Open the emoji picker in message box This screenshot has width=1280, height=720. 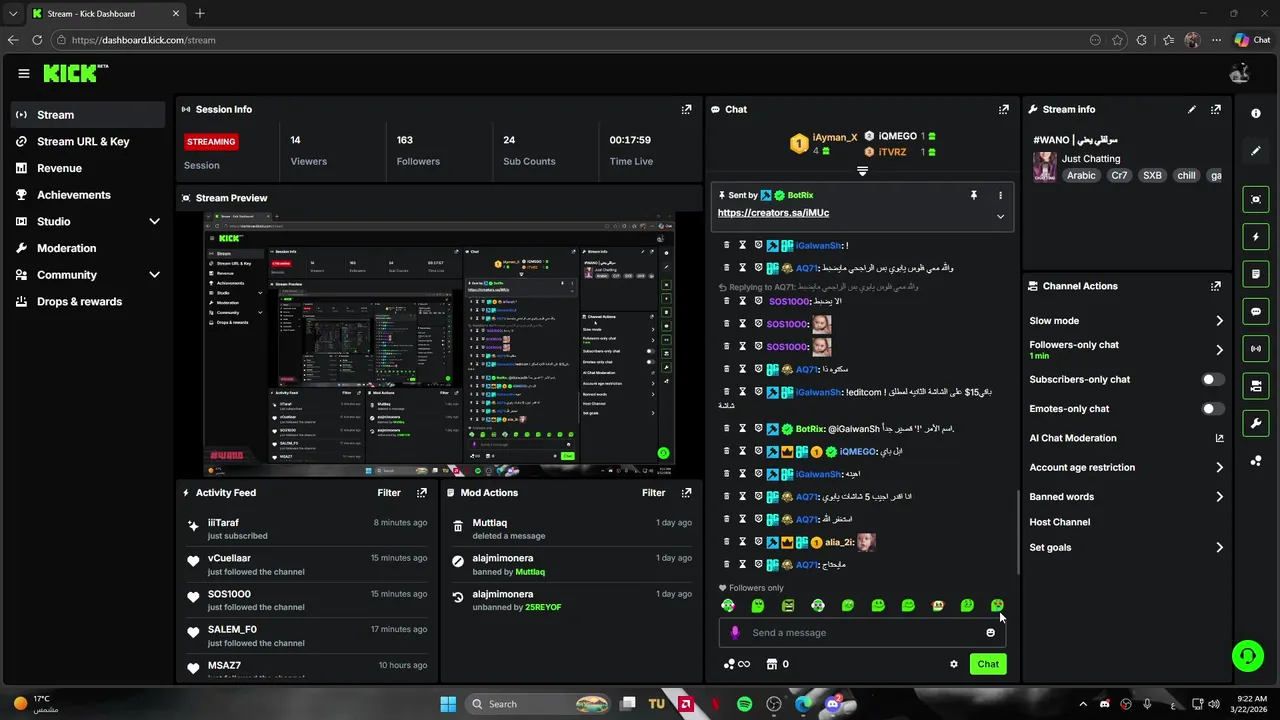coord(991,632)
